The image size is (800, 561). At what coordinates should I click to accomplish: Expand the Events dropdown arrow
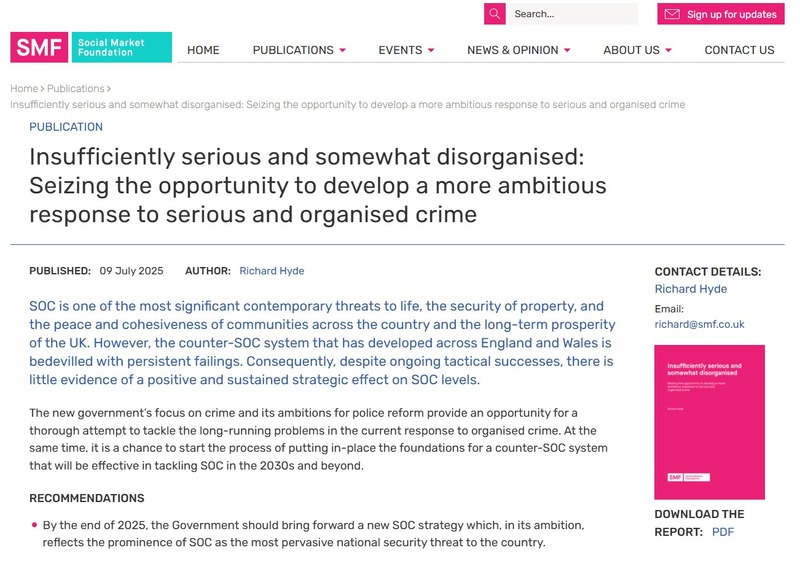click(x=431, y=50)
